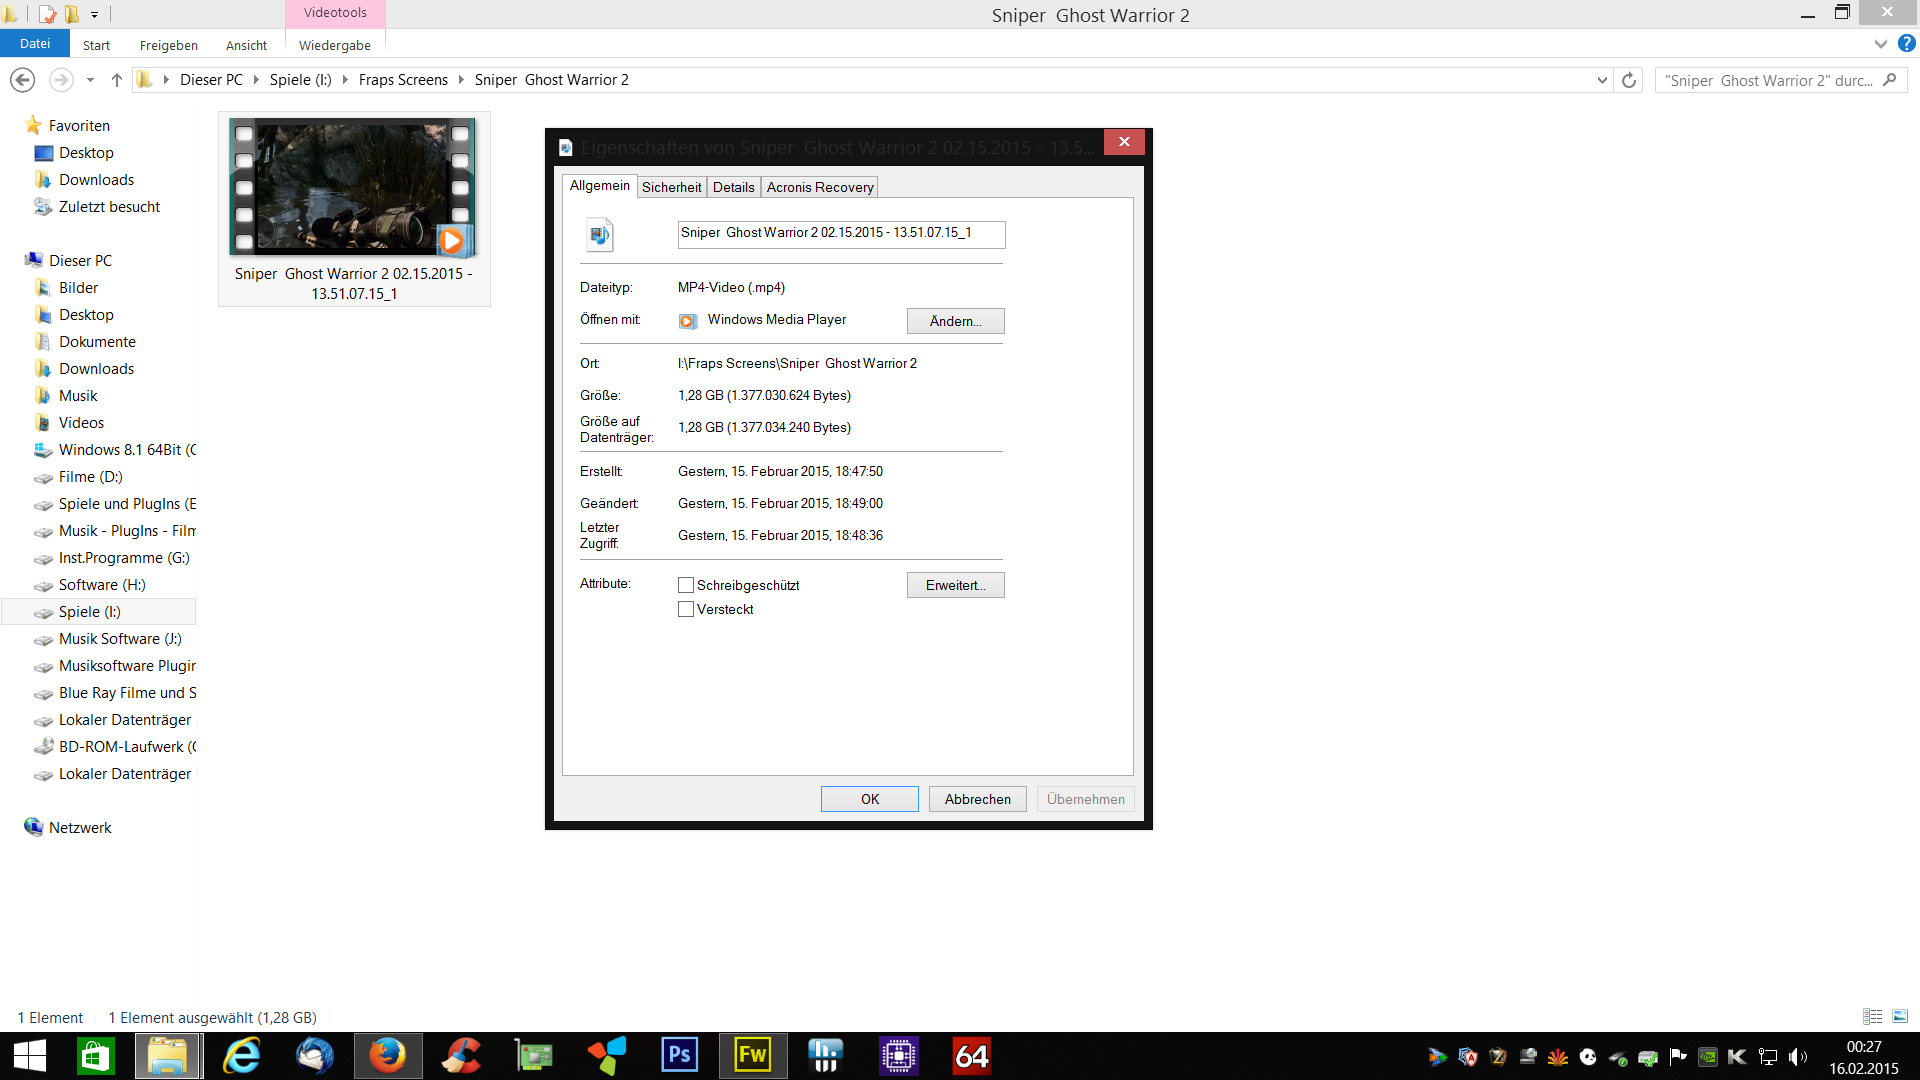Switch to the Details tab

(733, 187)
